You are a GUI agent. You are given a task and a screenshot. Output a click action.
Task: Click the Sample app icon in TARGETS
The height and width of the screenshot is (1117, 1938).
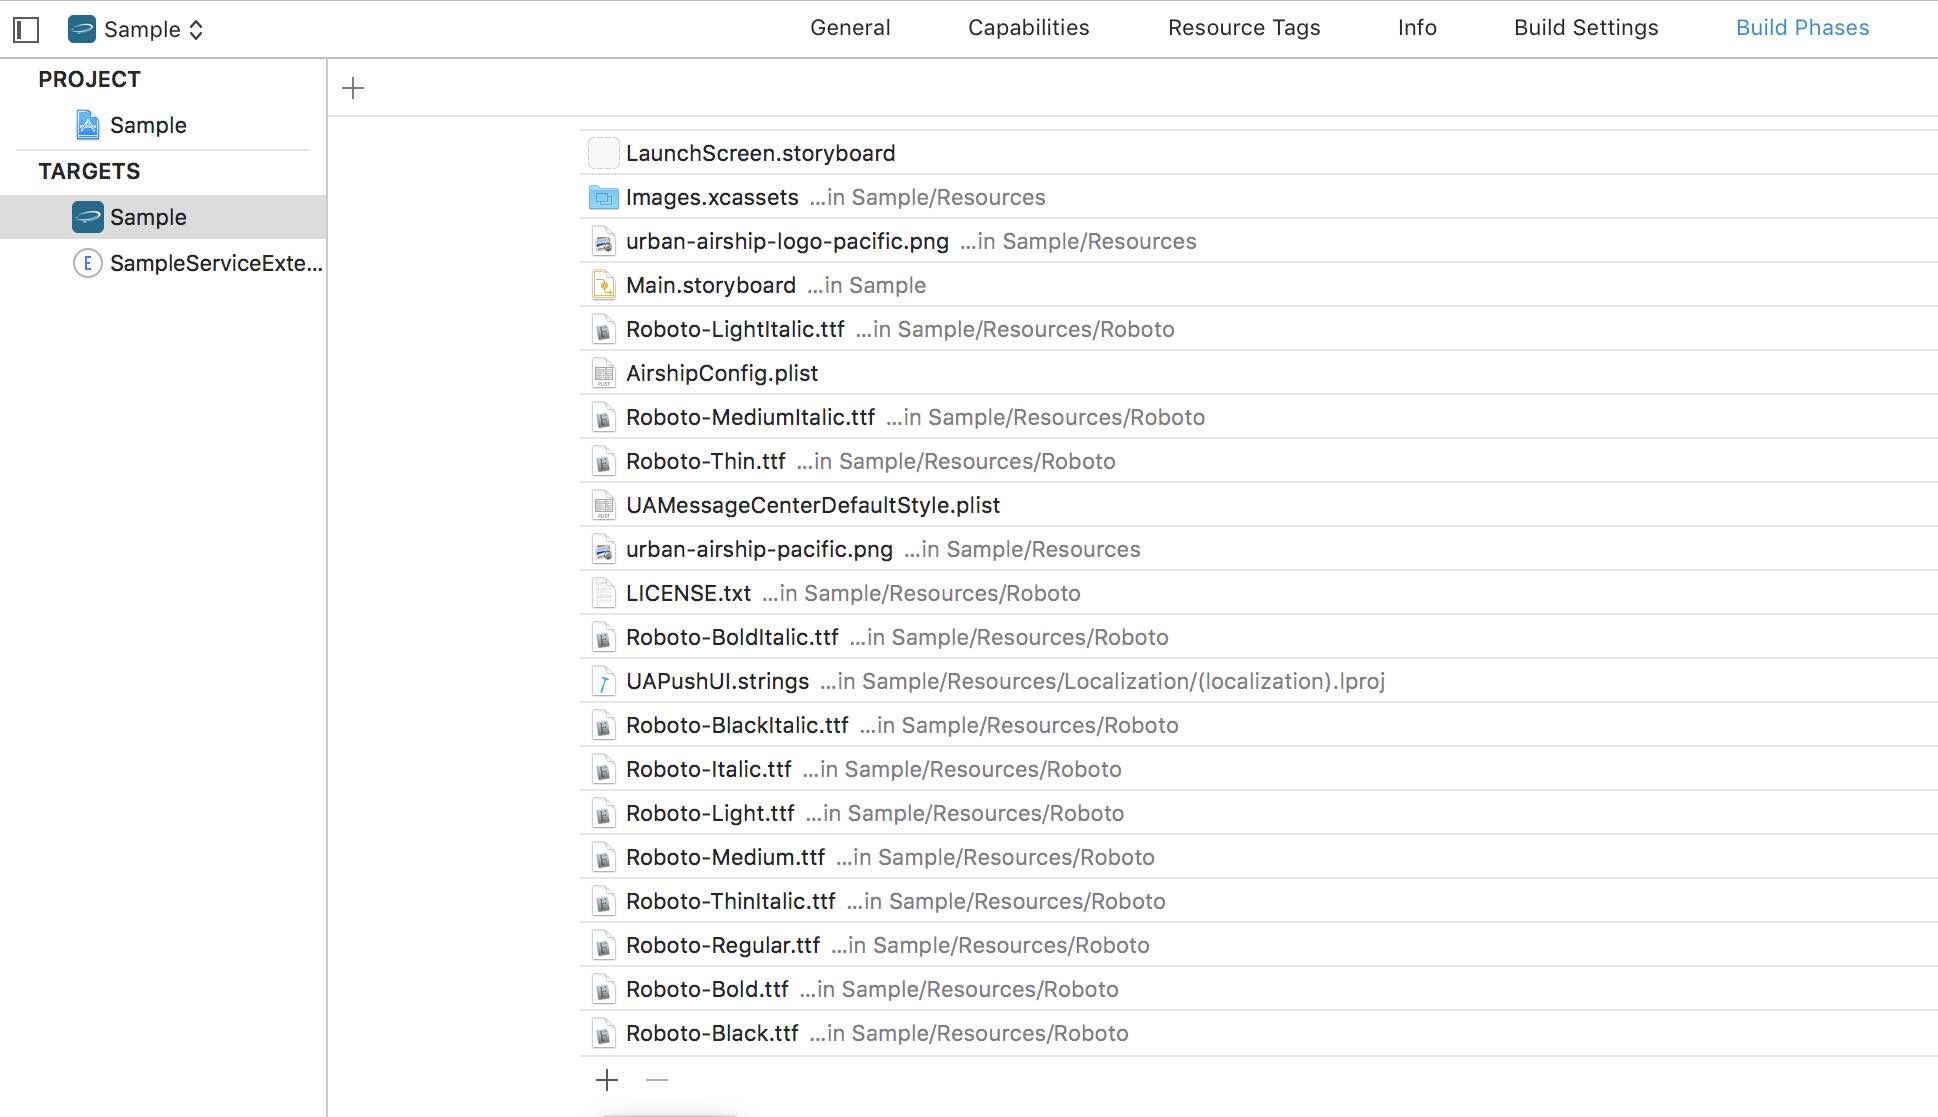tap(88, 217)
